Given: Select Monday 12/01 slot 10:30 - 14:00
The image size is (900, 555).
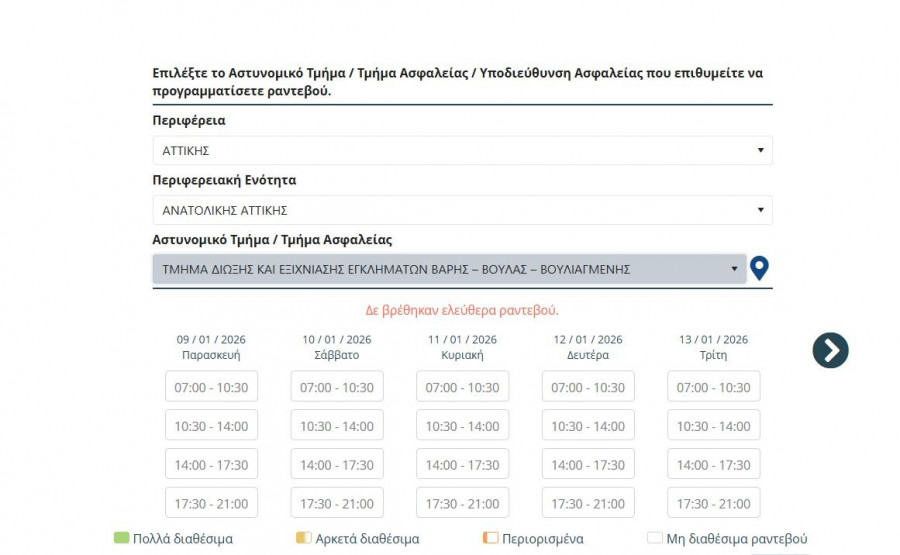Looking at the screenshot, I should coord(588,426).
